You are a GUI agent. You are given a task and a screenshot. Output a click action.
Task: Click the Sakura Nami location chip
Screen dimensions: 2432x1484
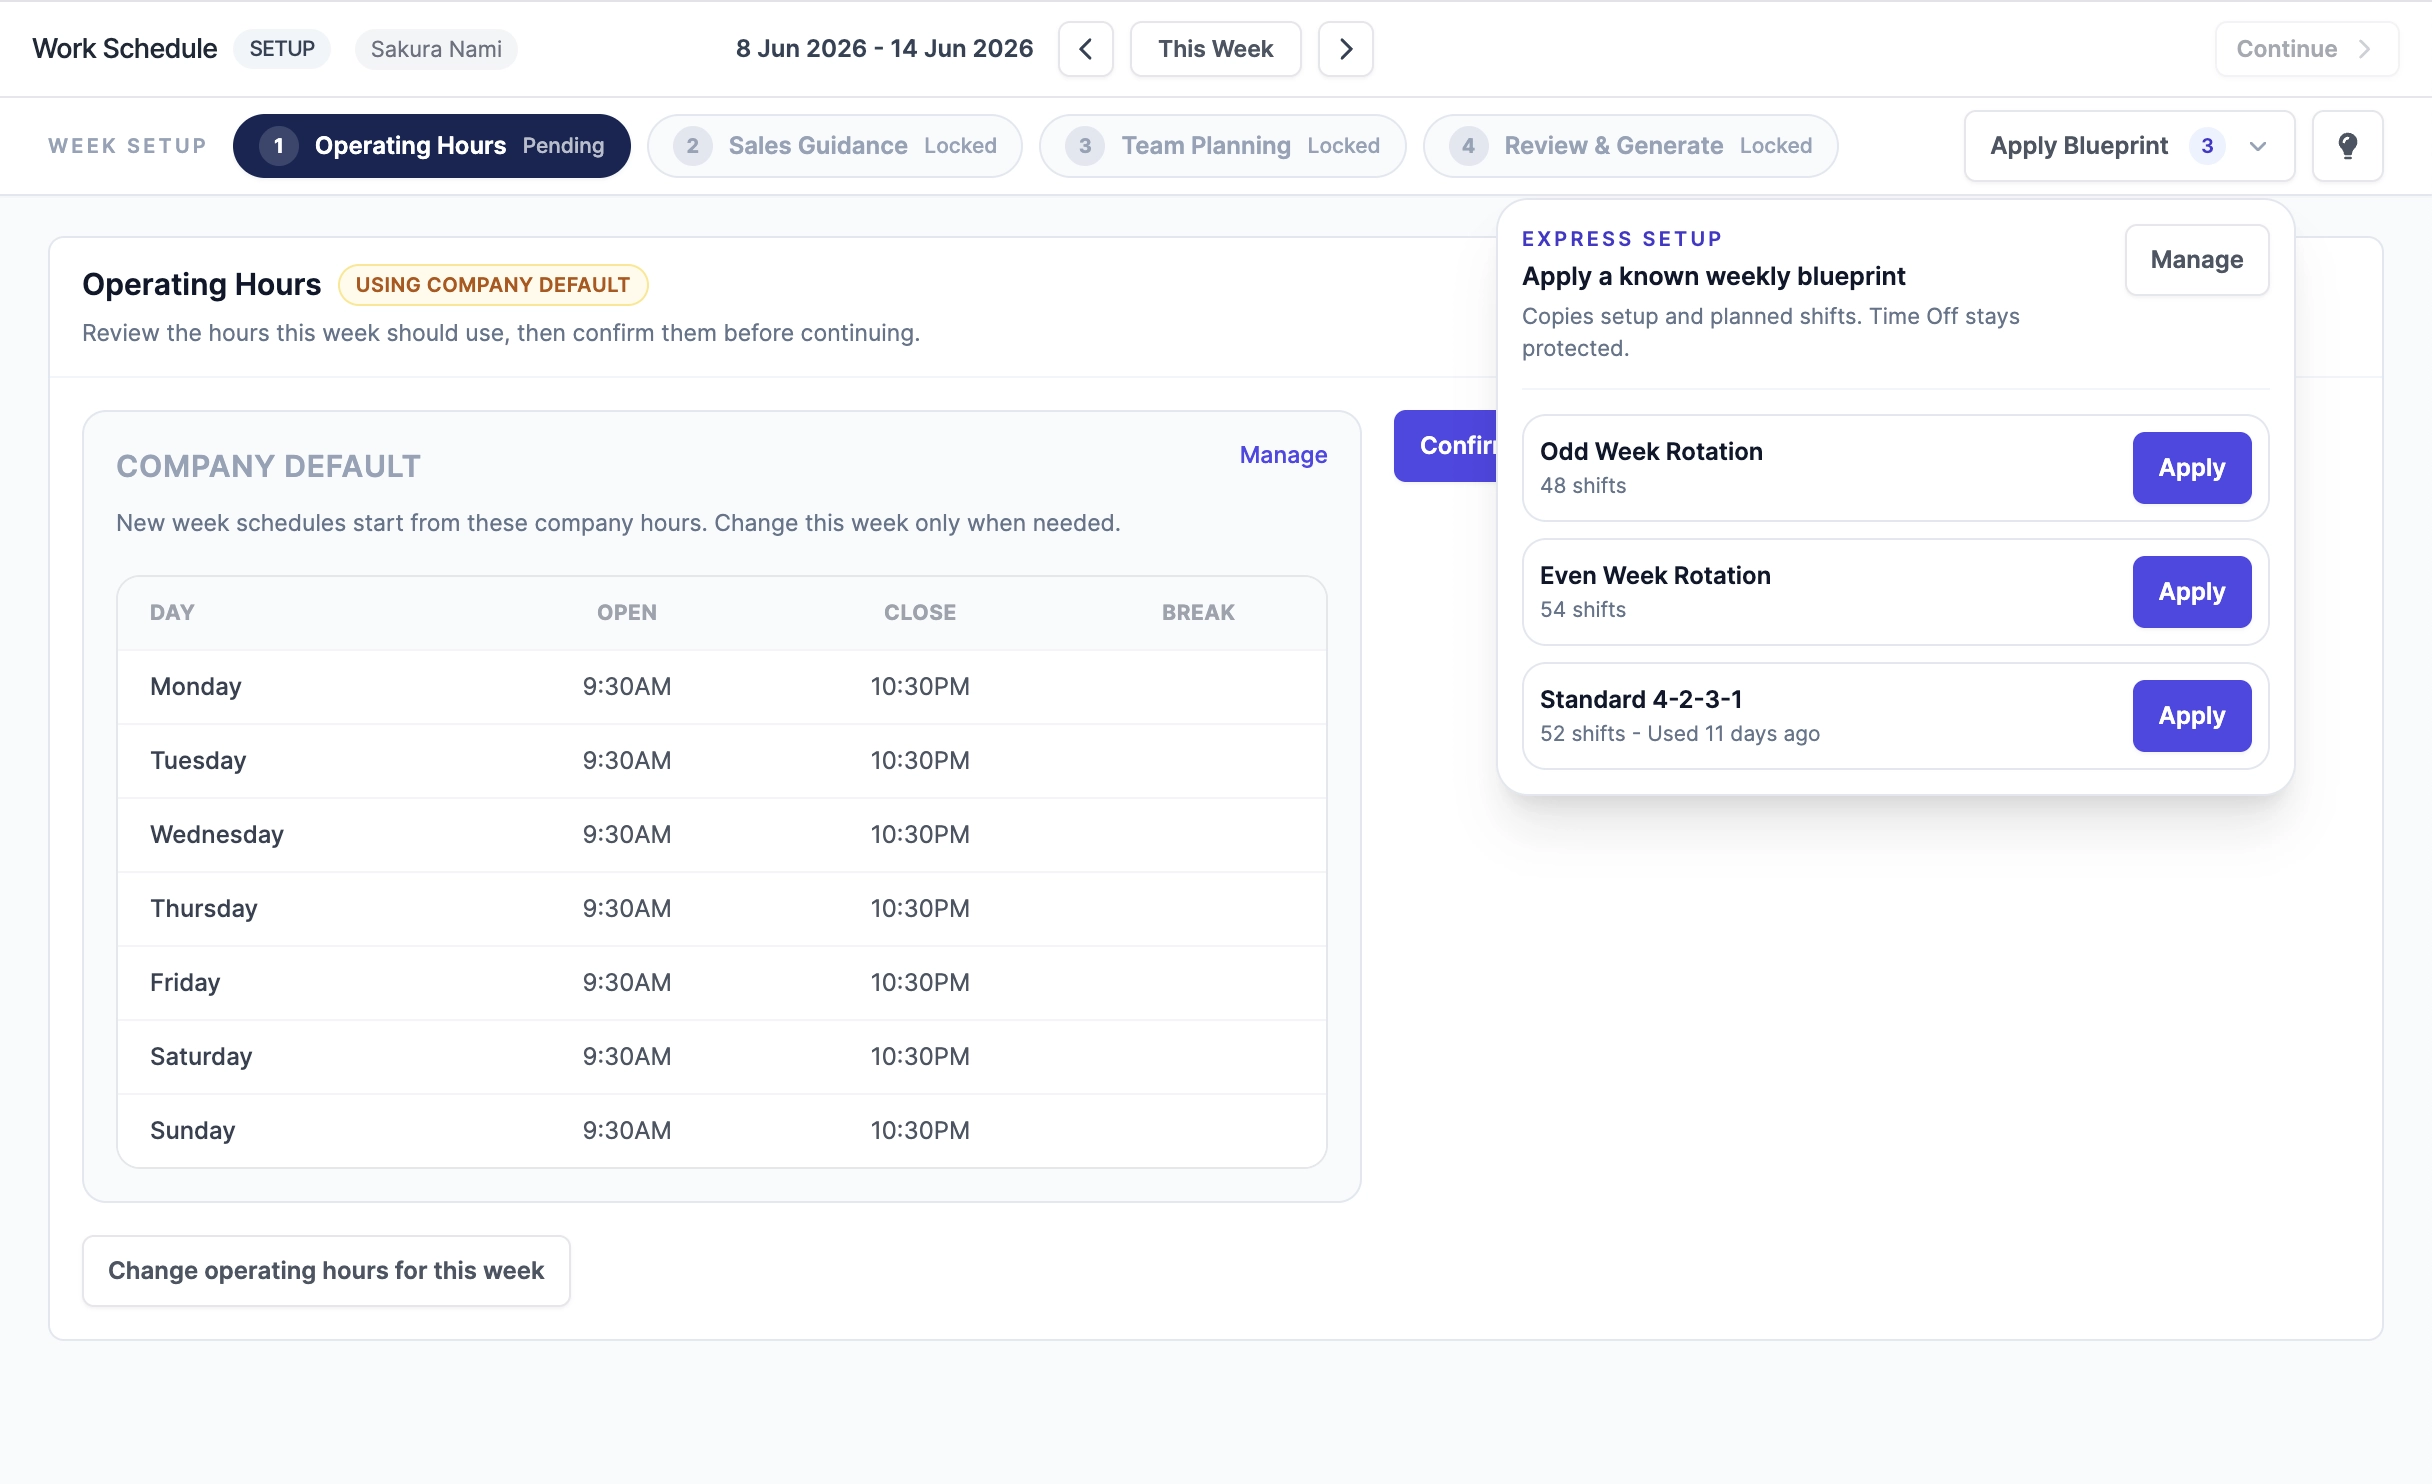436,49
